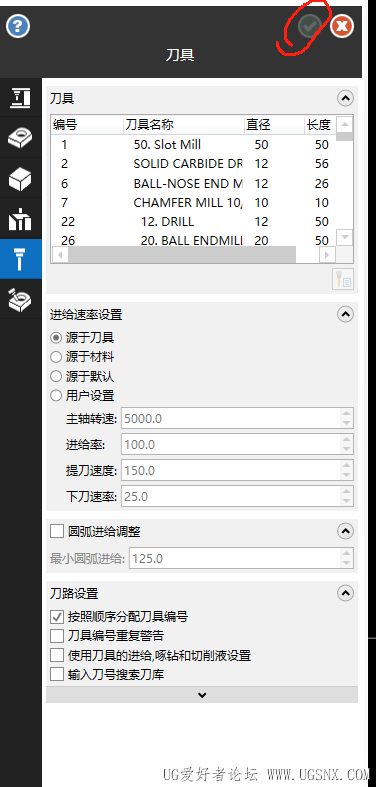376x787 pixels.
Task: Select the 源于刀具 radio option
Action: [x=56, y=338]
